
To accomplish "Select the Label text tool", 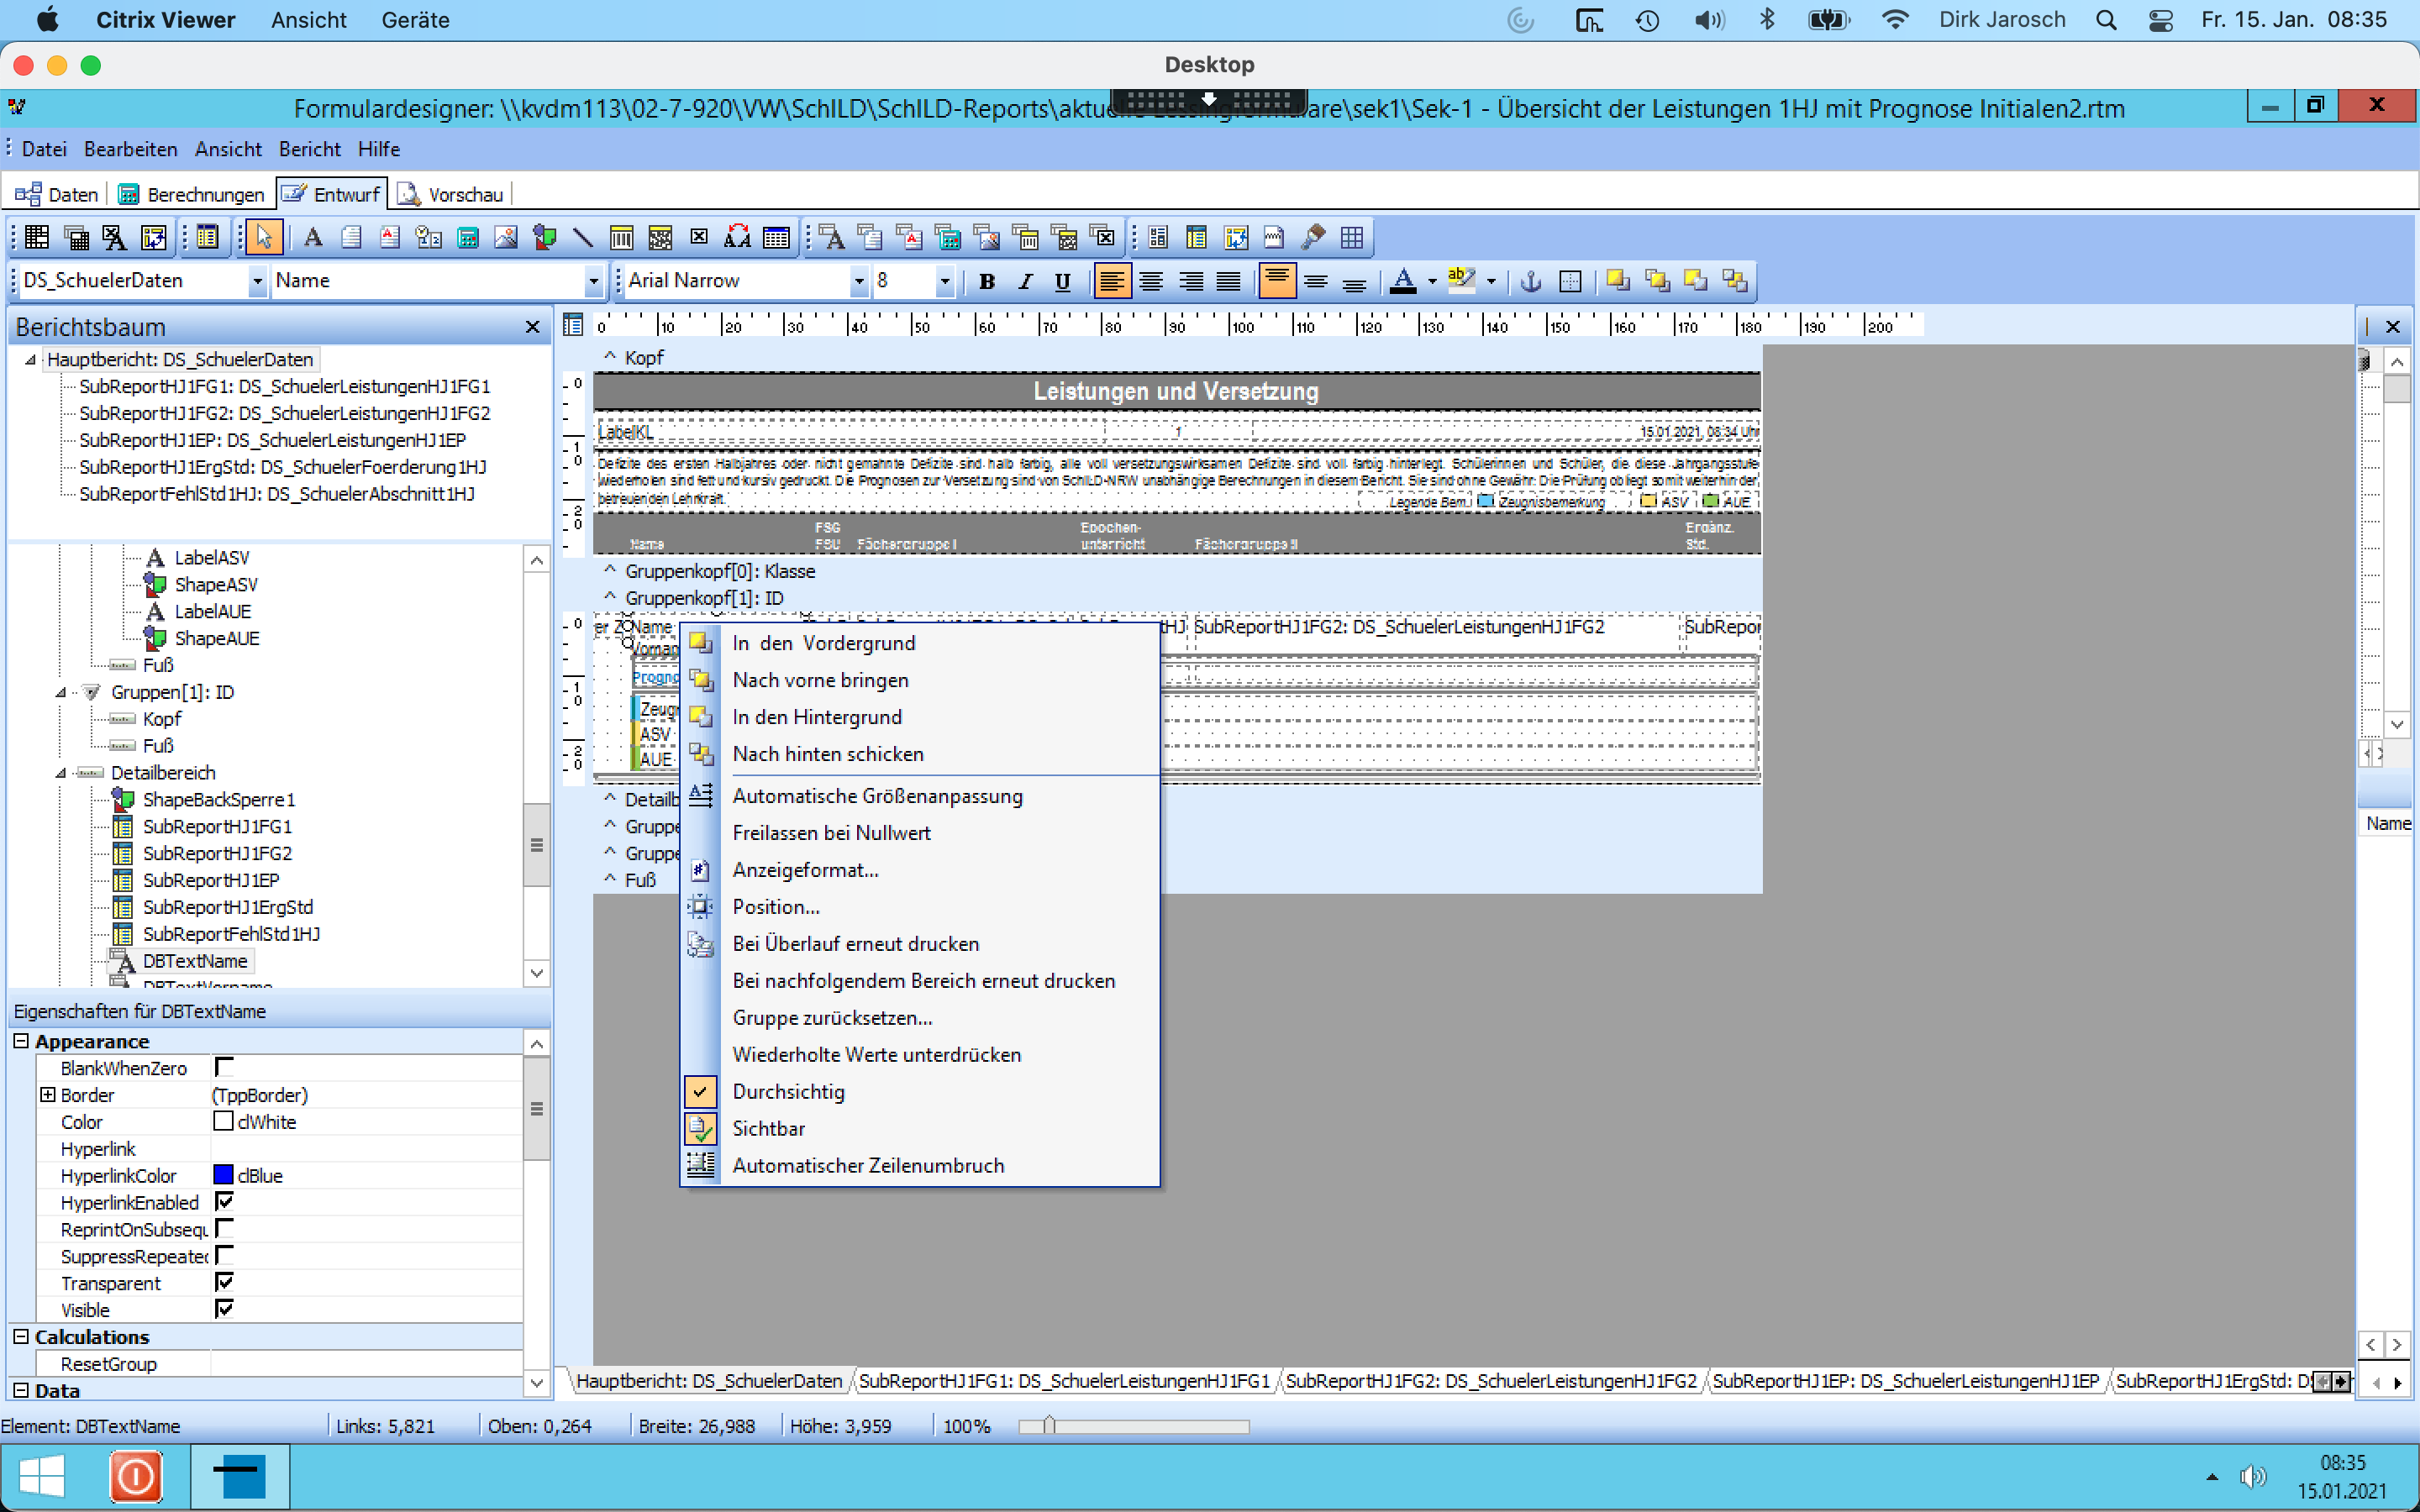I will 313,237.
